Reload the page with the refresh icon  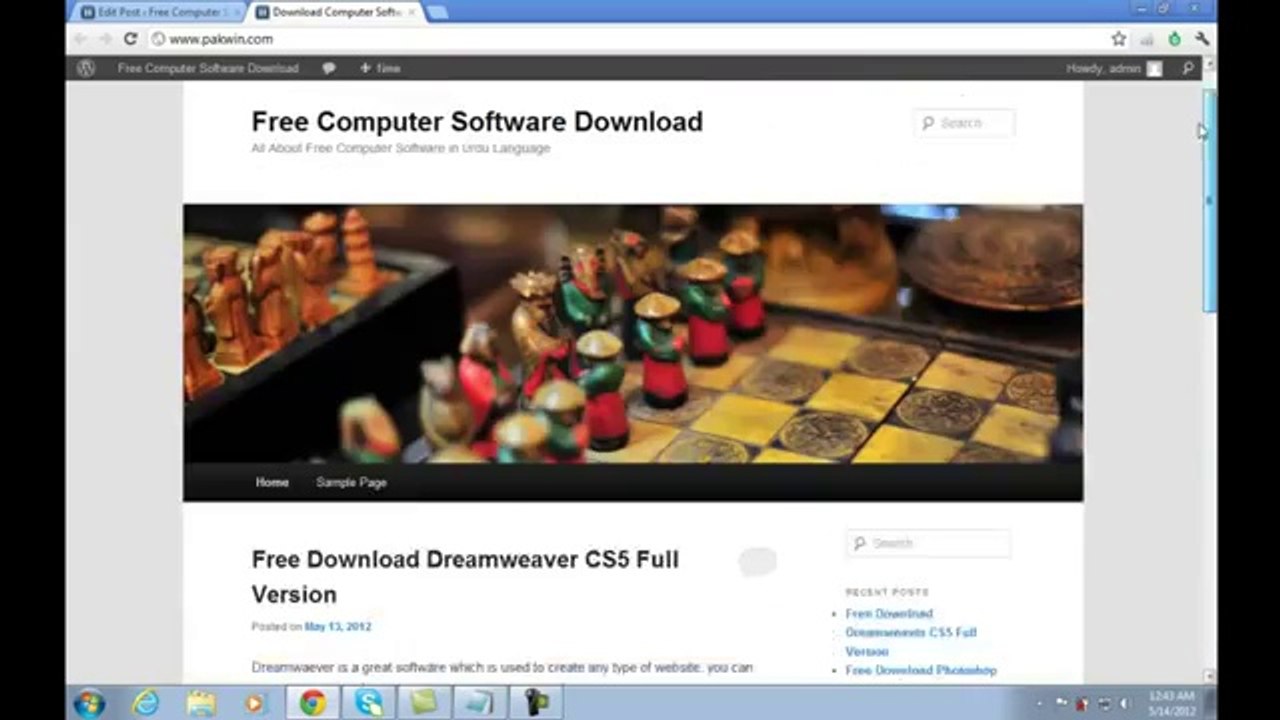pos(130,39)
